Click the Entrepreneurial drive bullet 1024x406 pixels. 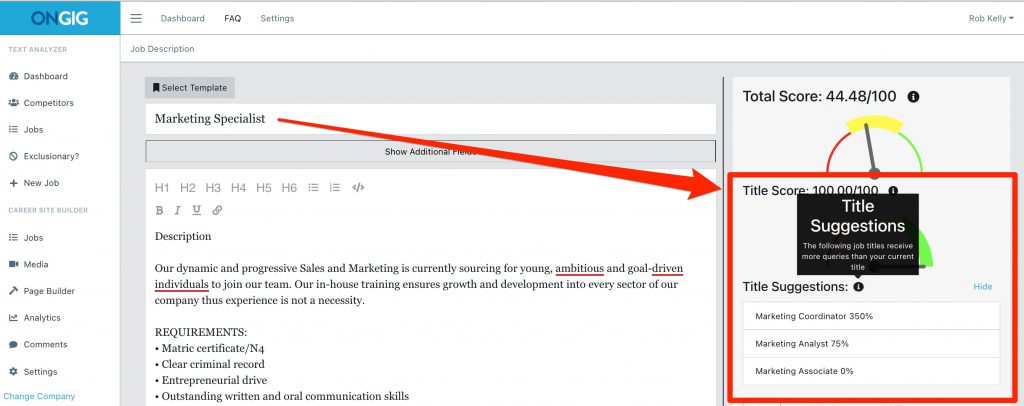coord(211,380)
